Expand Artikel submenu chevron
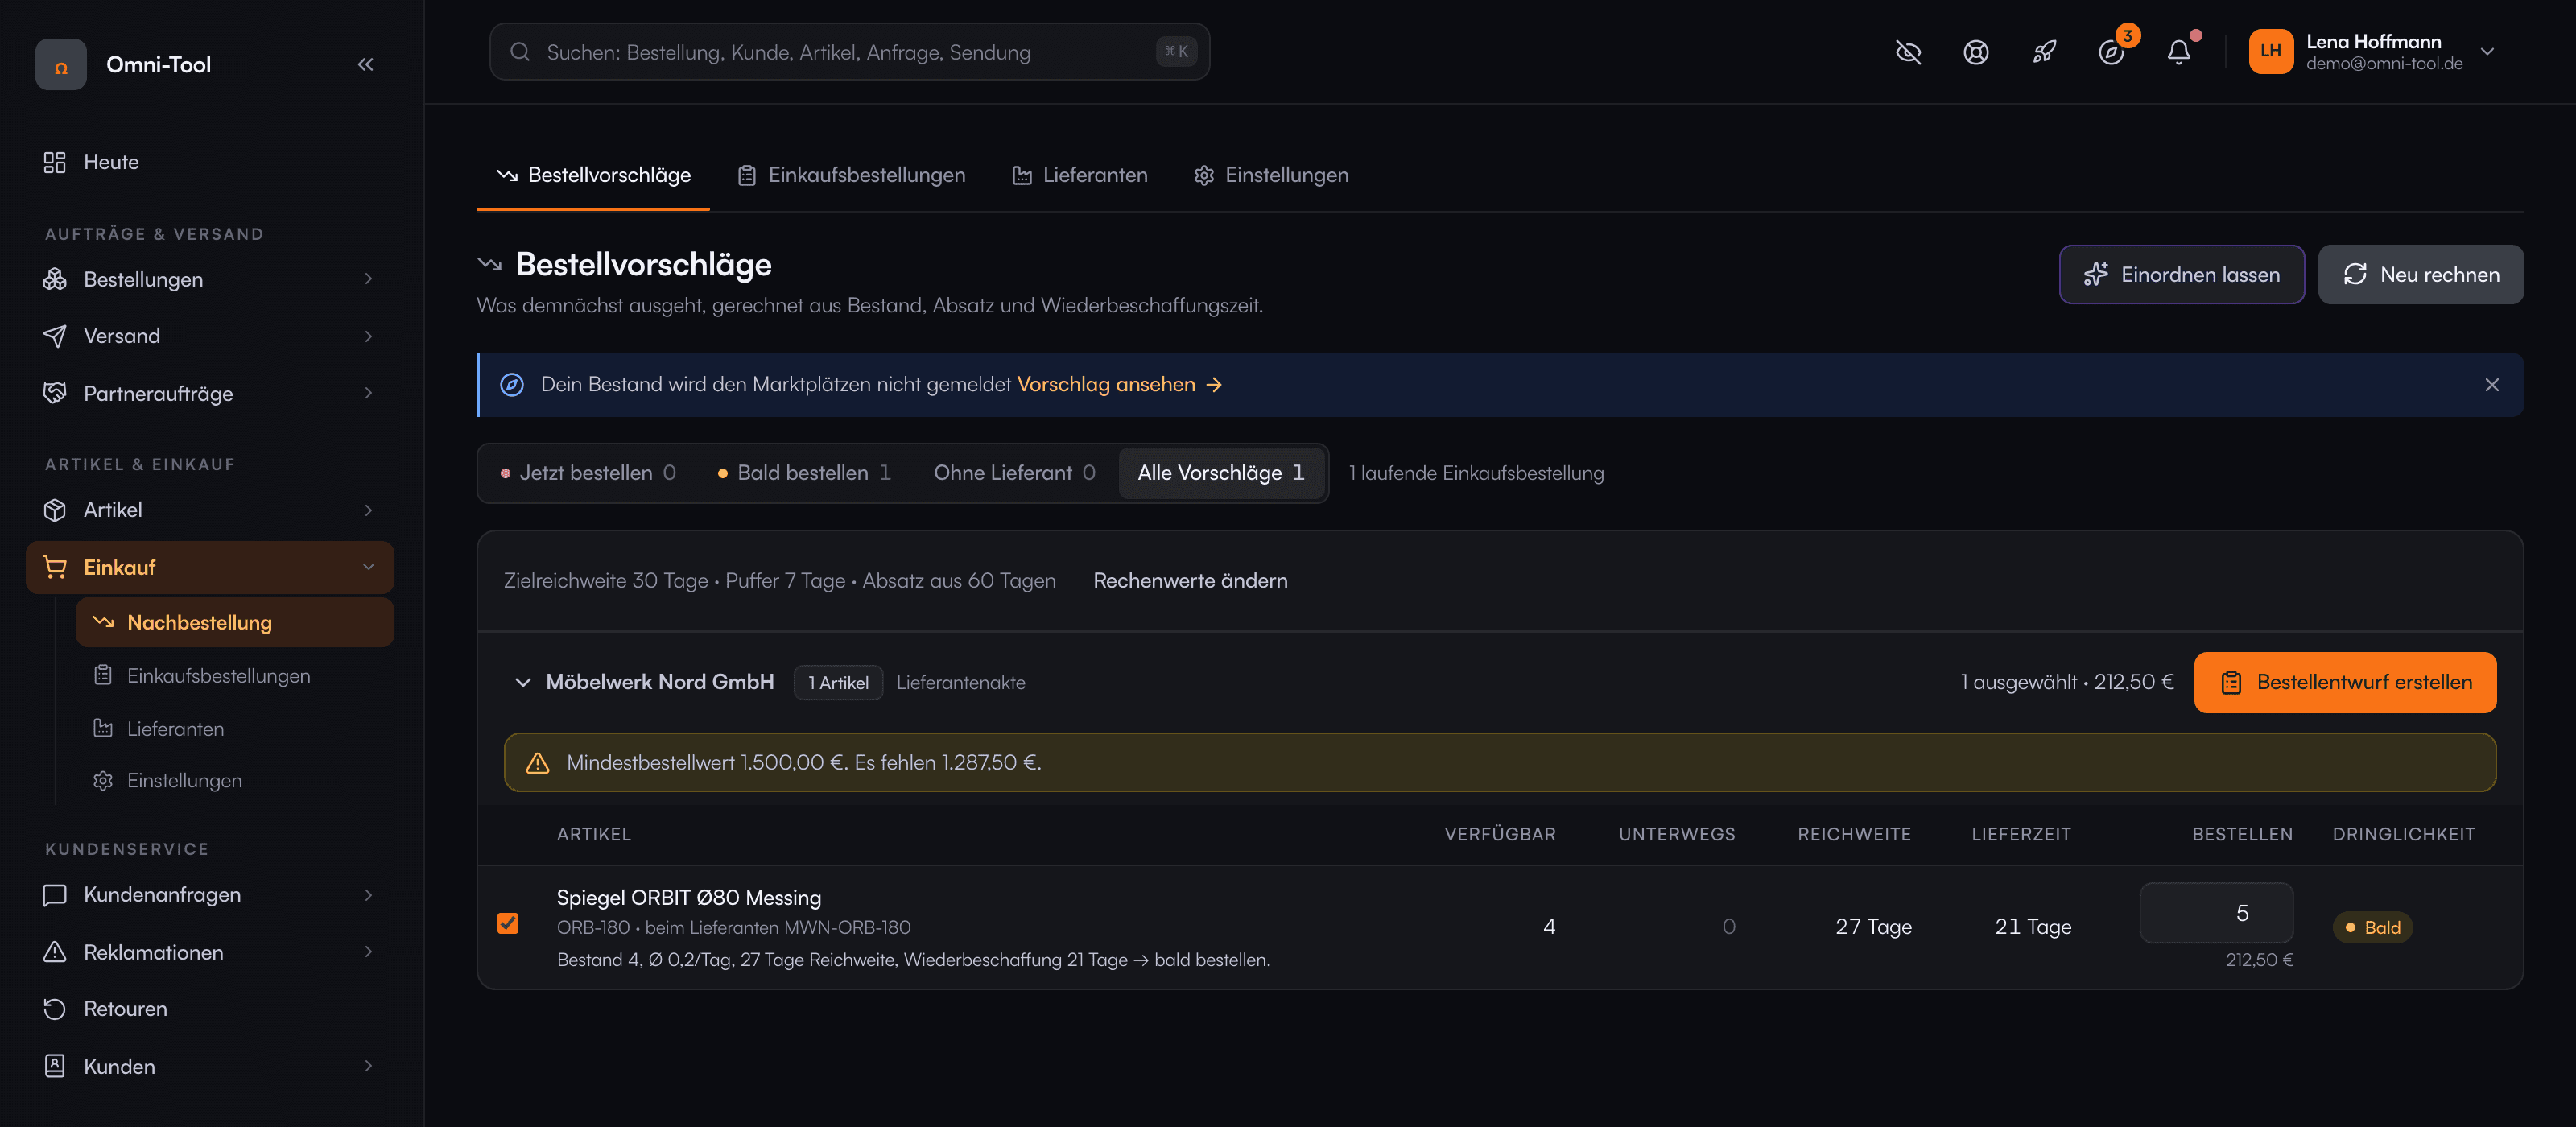Viewport: 2576px width, 1127px height. pyautogui.click(x=368, y=510)
